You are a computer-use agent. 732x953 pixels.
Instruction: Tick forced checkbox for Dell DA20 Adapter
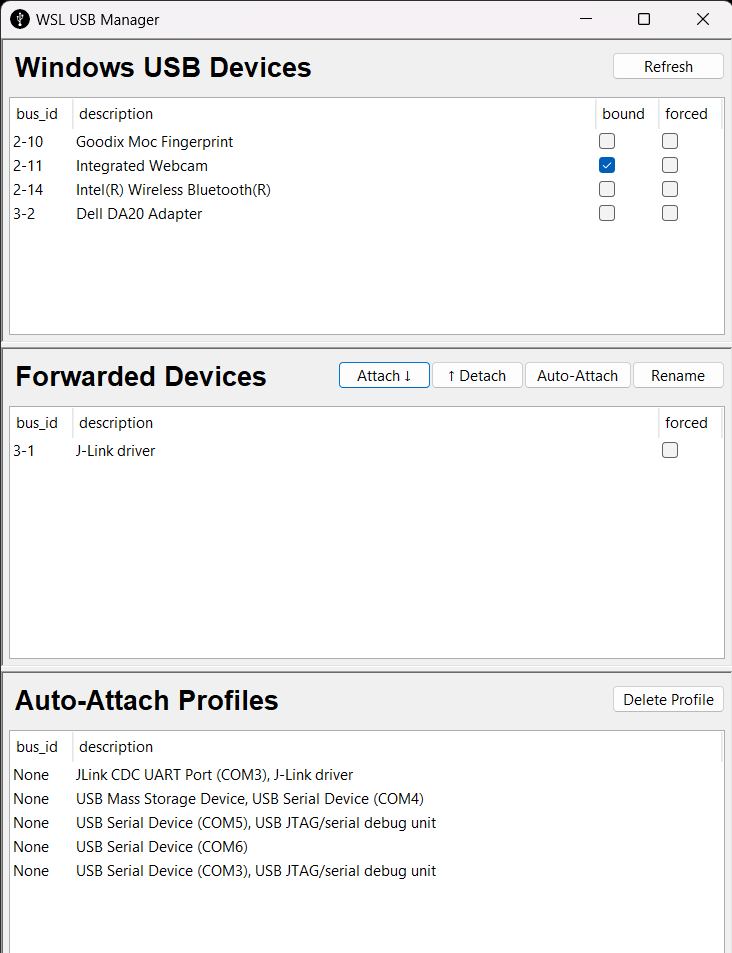tap(670, 213)
